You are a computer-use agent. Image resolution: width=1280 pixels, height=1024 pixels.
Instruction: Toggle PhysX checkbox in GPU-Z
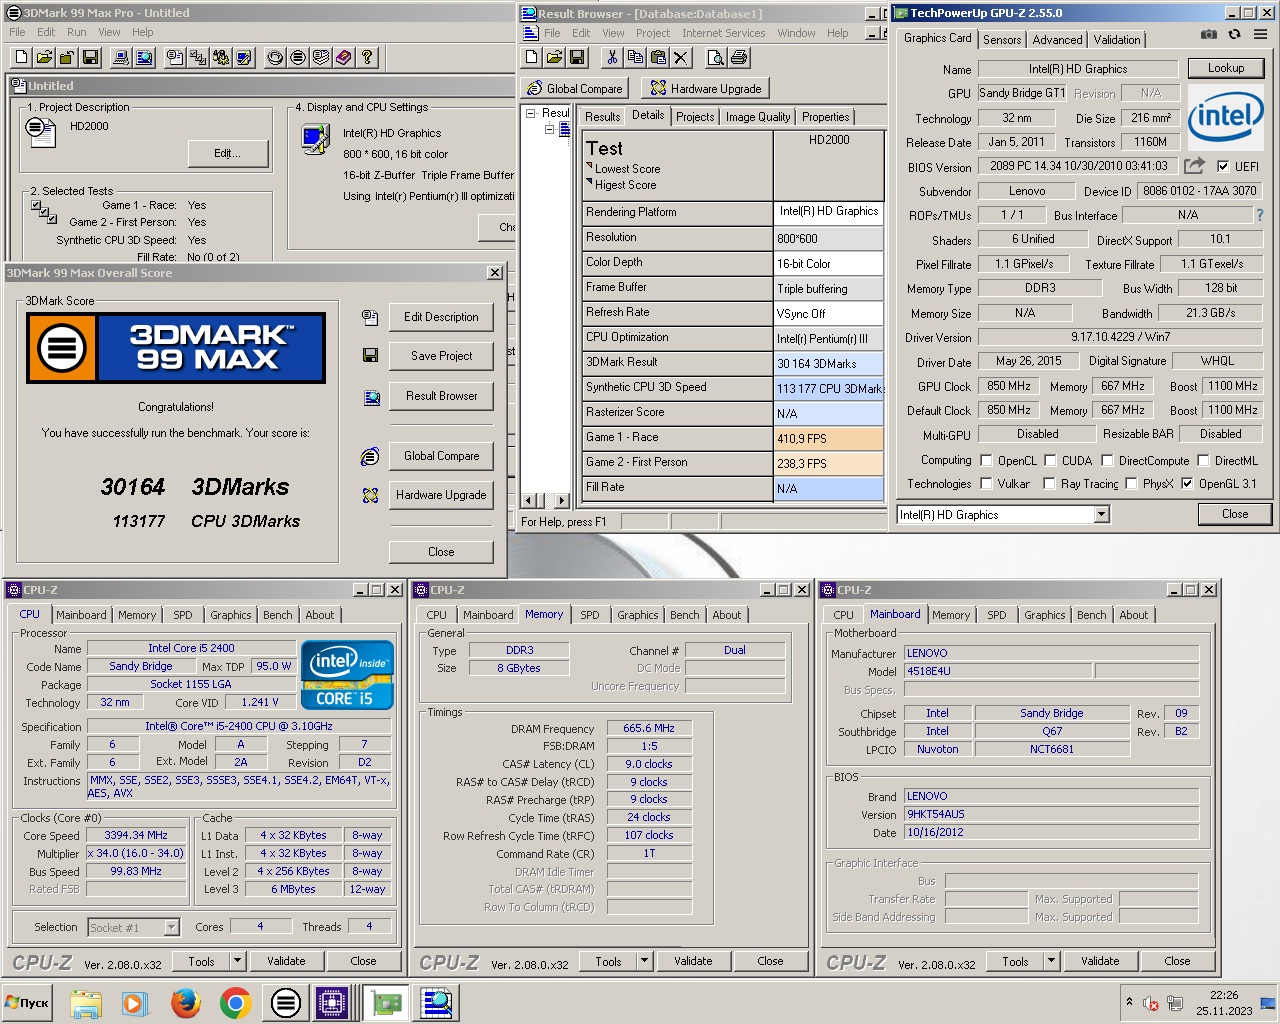[1132, 484]
